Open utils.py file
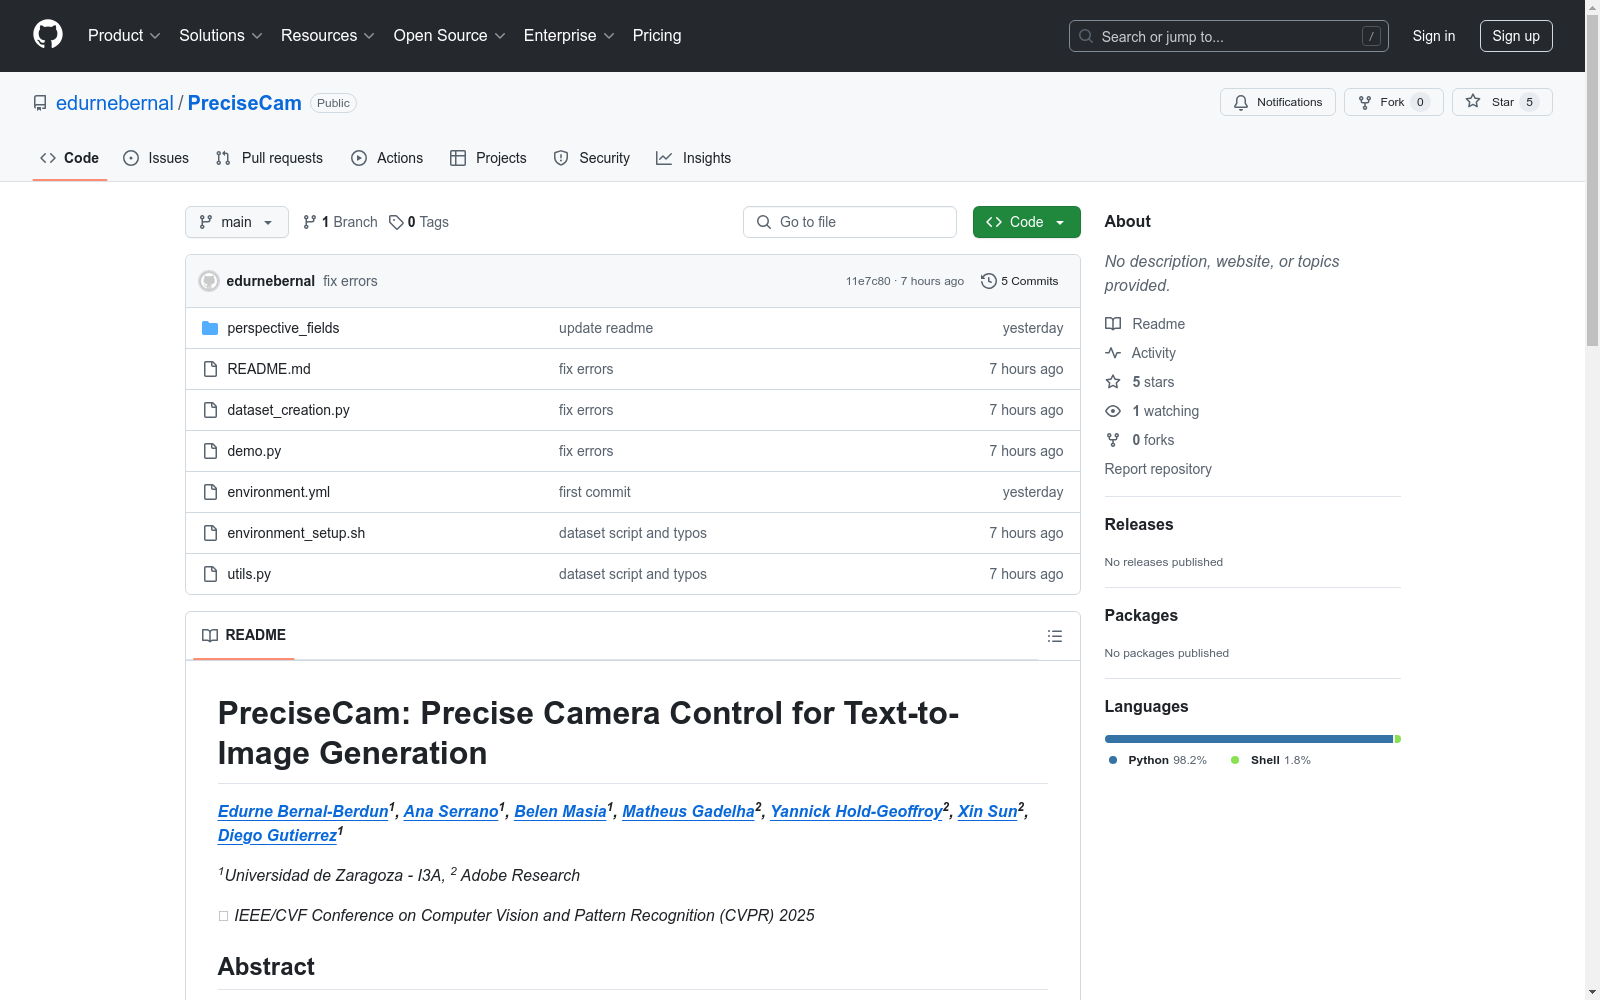Screen dimensions: 1600x1000 pos(249,574)
